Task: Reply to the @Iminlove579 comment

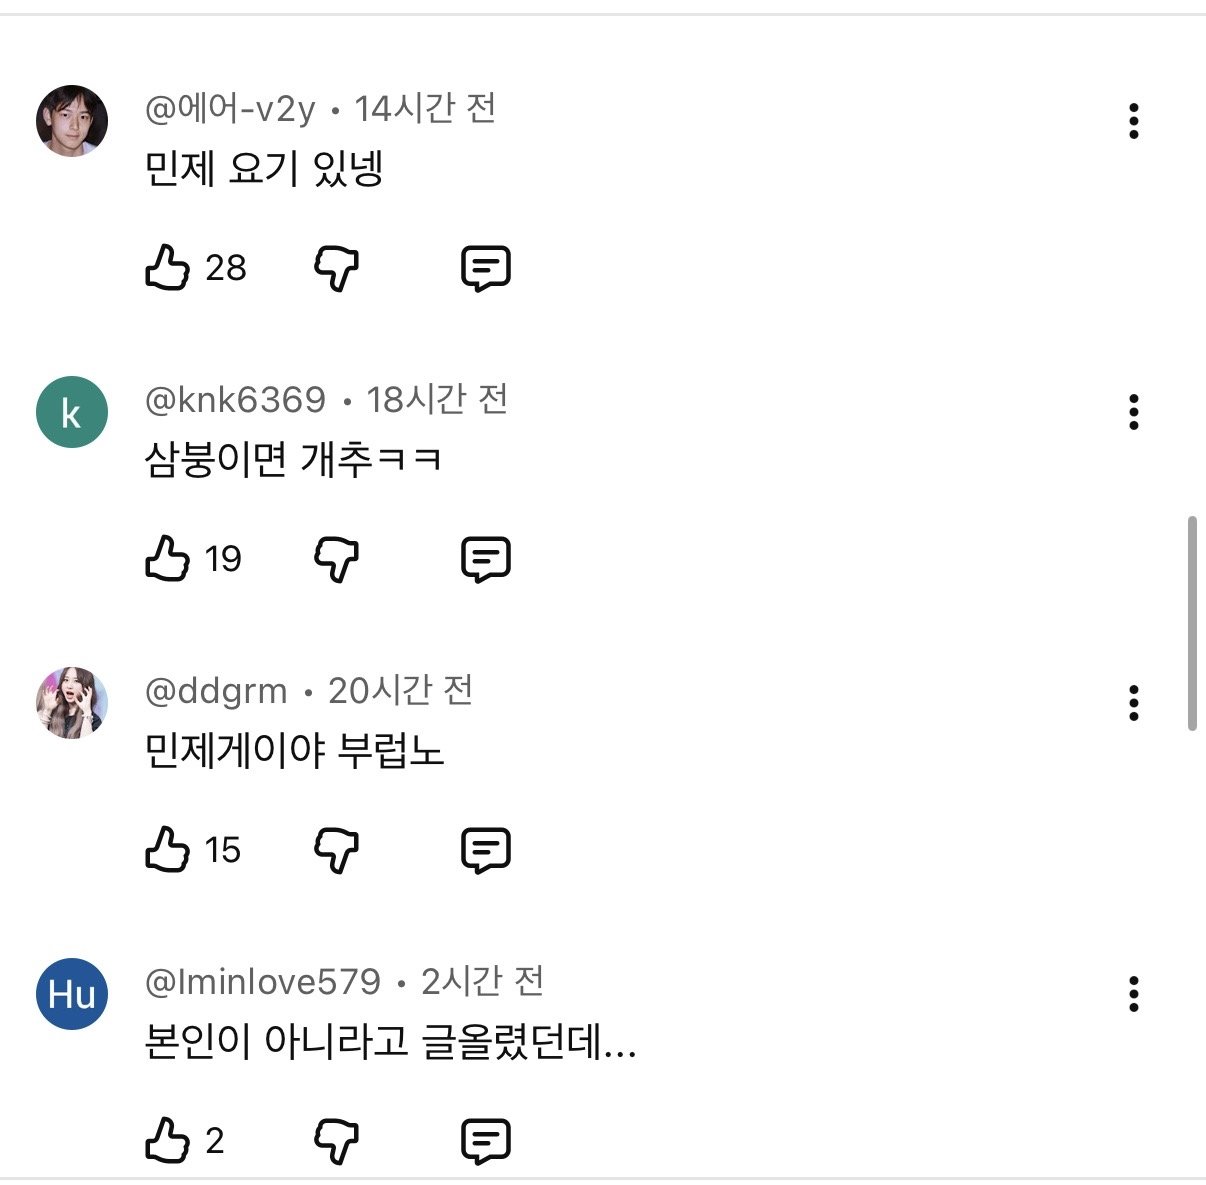Action: [486, 1141]
